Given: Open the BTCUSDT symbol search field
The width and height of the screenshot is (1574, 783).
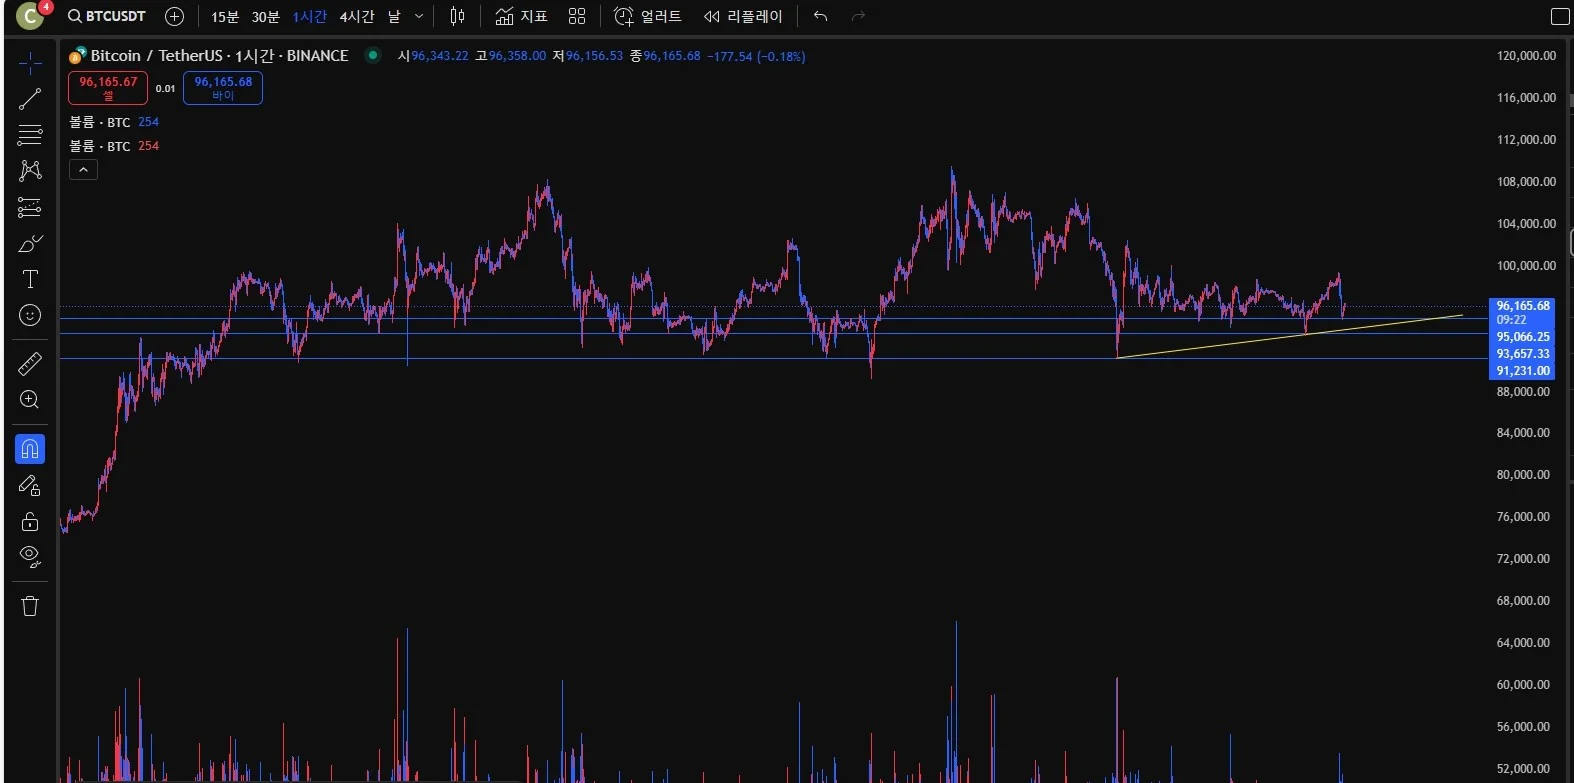Looking at the screenshot, I should coord(107,16).
